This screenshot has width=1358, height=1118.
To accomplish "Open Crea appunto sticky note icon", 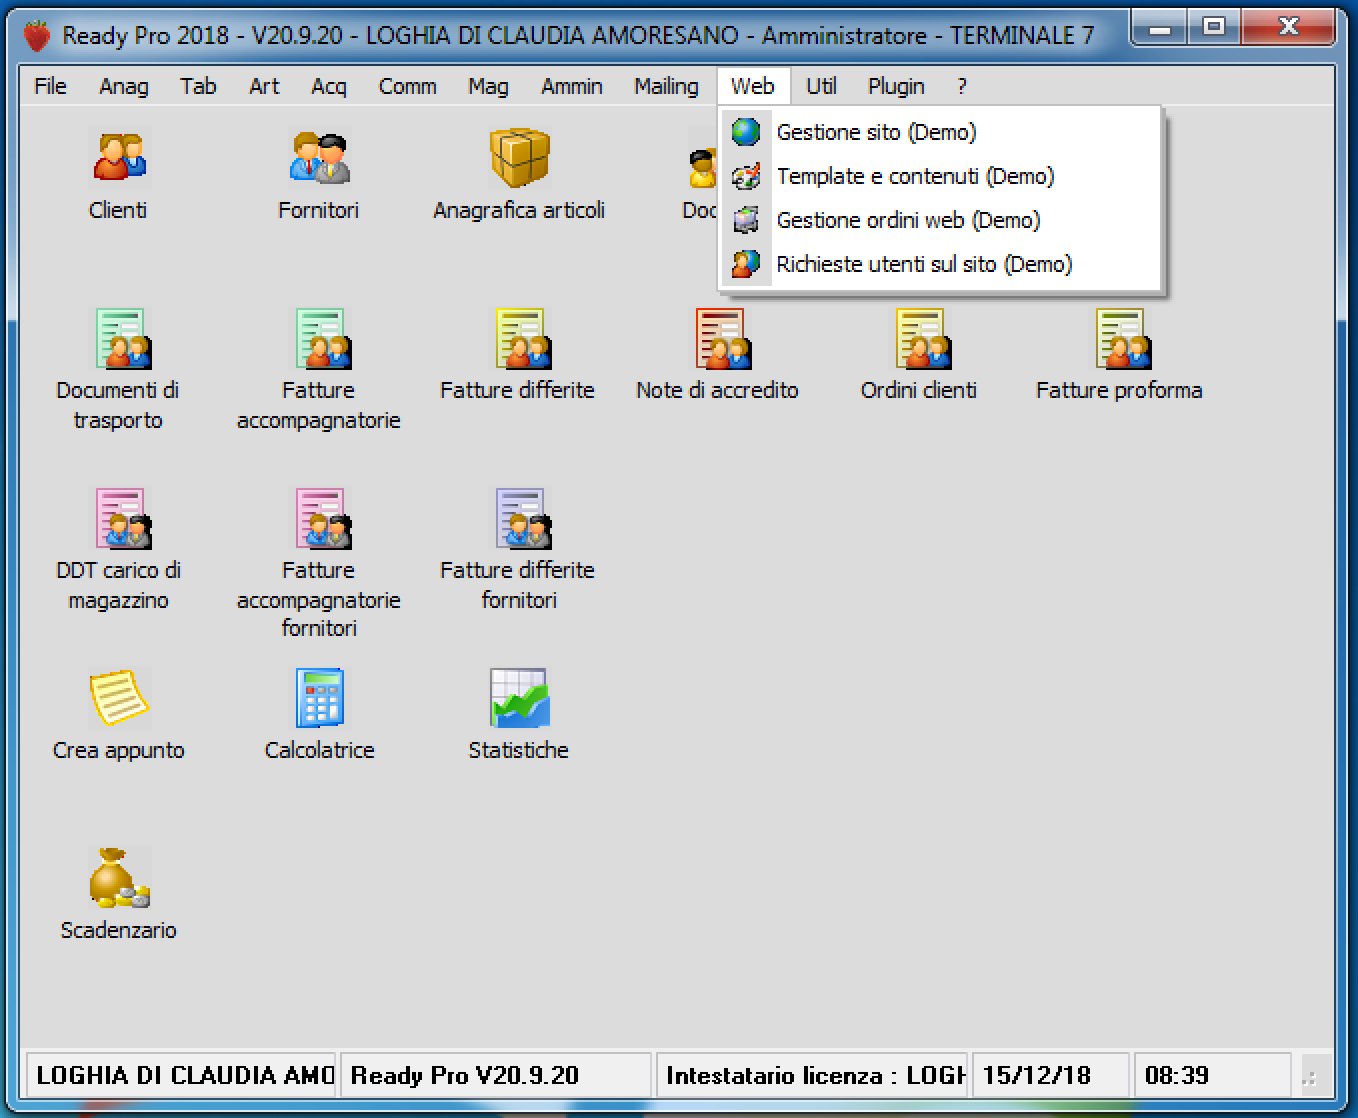I will pyautogui.click(x=119, y=697).
